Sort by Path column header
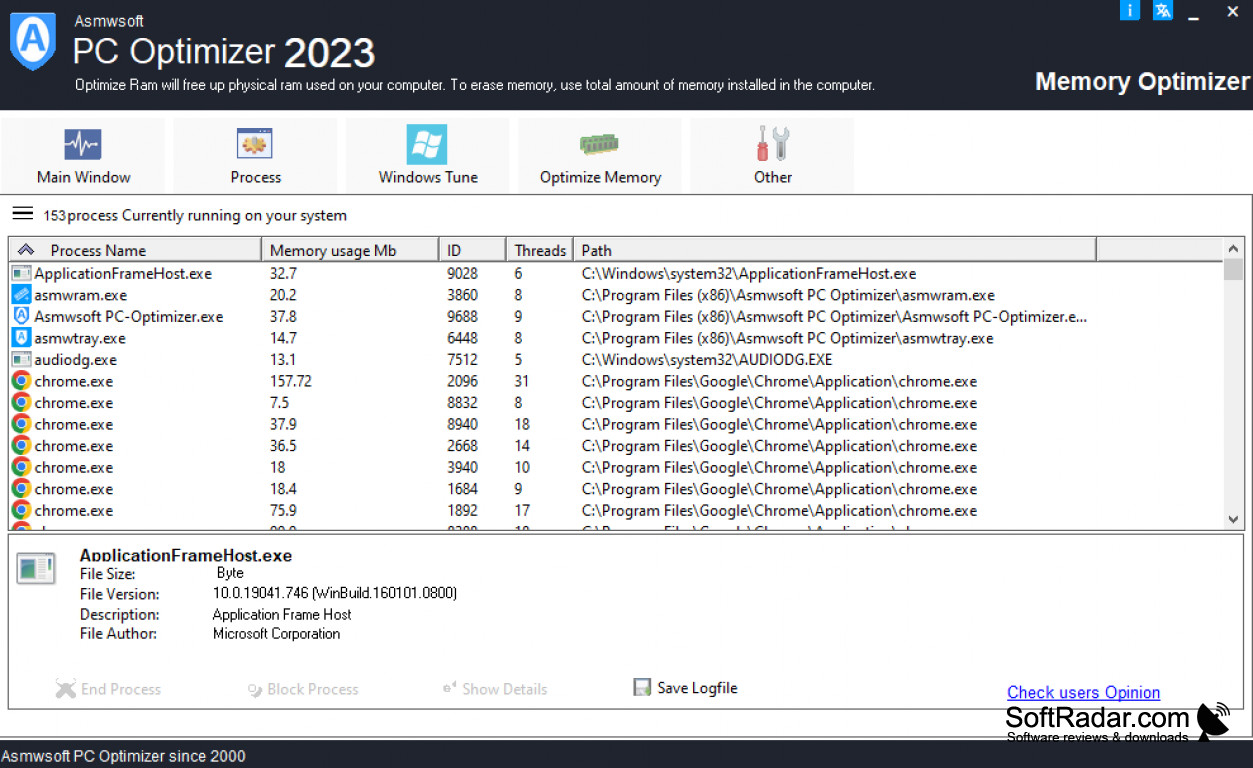The image size is (1253, 768). coord(834,250)
